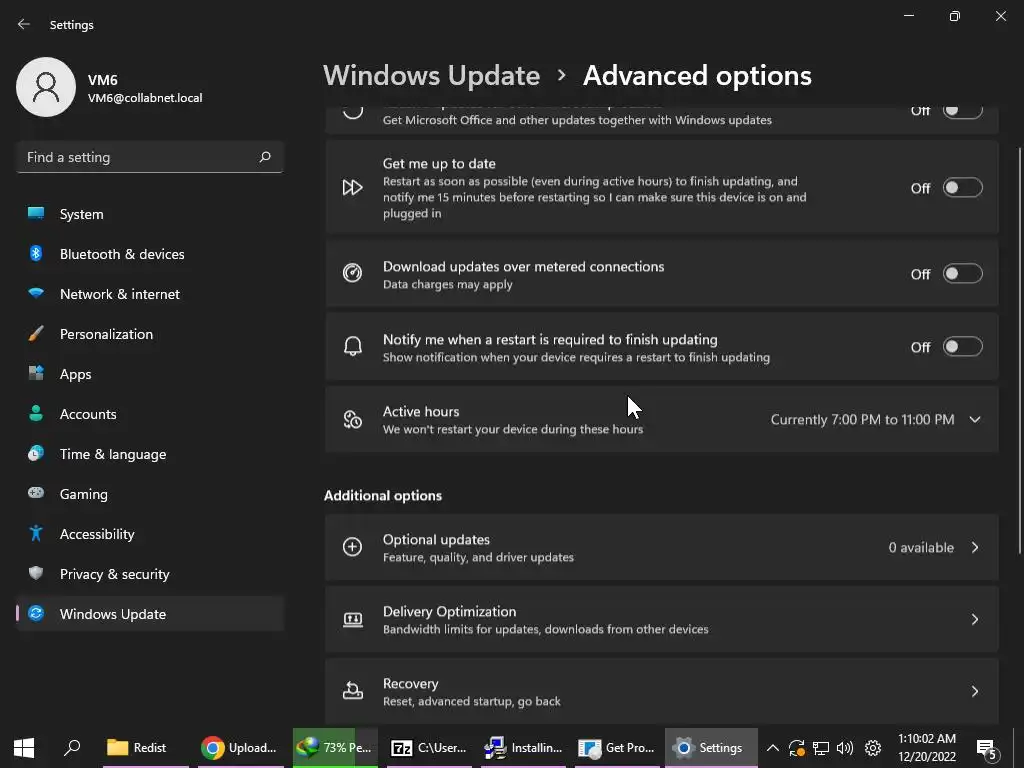The image size is (1024, 768).
Task: Open the taskbar clock and date
Action: coord(927,748)
